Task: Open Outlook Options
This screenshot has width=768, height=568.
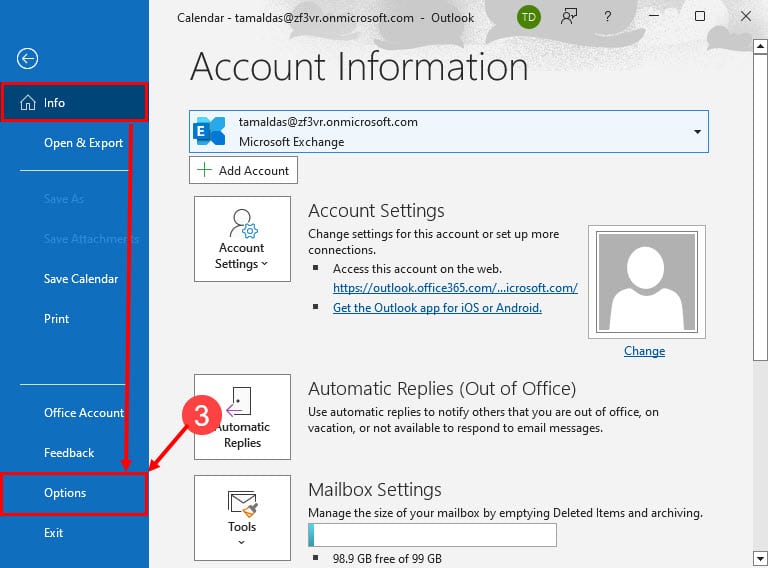Action: click(x=74, y=493)
